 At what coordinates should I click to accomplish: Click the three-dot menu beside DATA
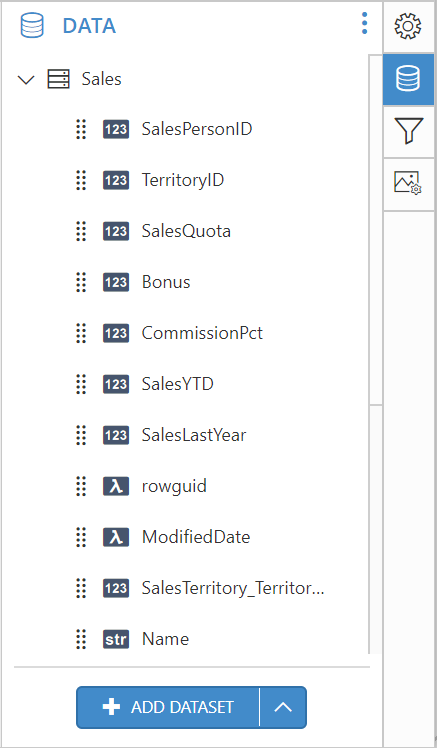364,23
